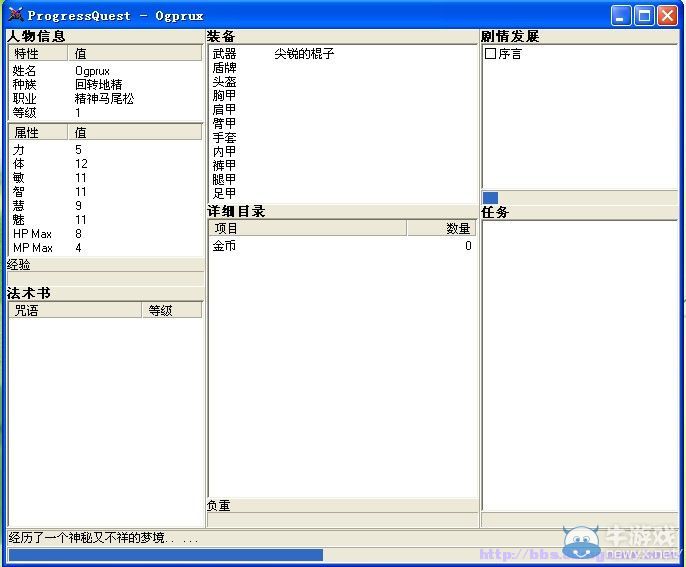Viewport: 686px width, 567px height.
Task: Select the 臂甲 equipment row
Action: 343,123
